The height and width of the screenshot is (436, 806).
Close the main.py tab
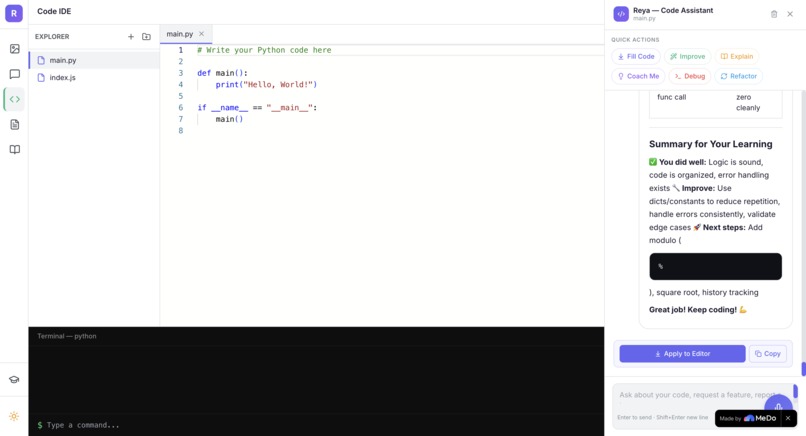pyautogui.click(x=202, y=34)
